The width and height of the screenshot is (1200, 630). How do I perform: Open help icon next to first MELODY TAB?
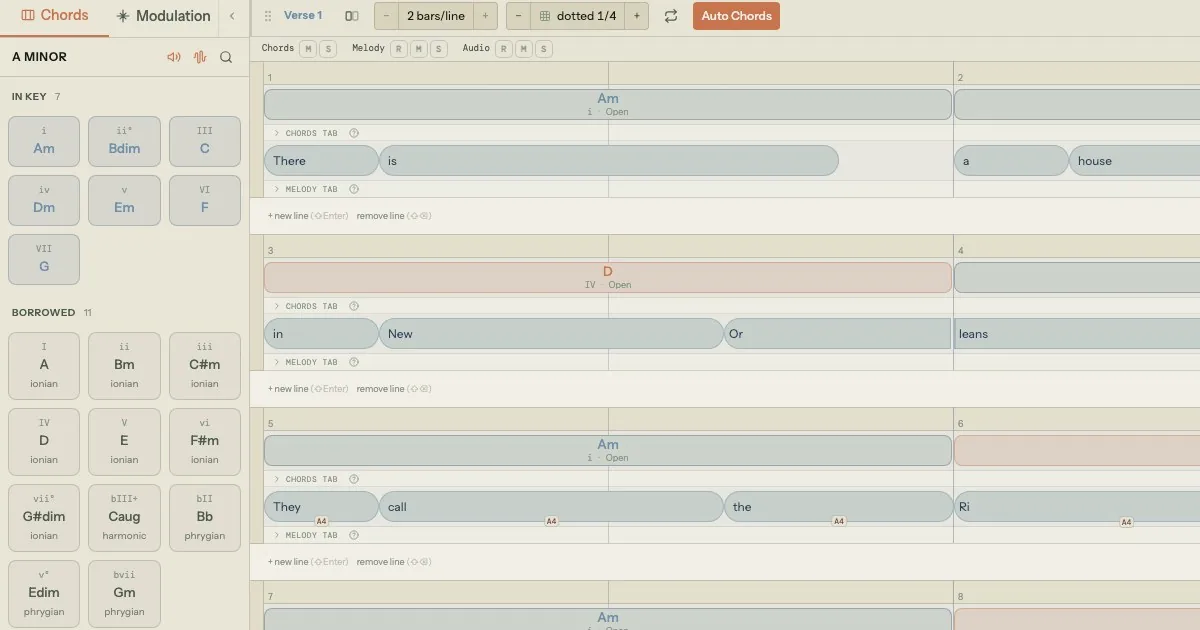coord(353,189)
